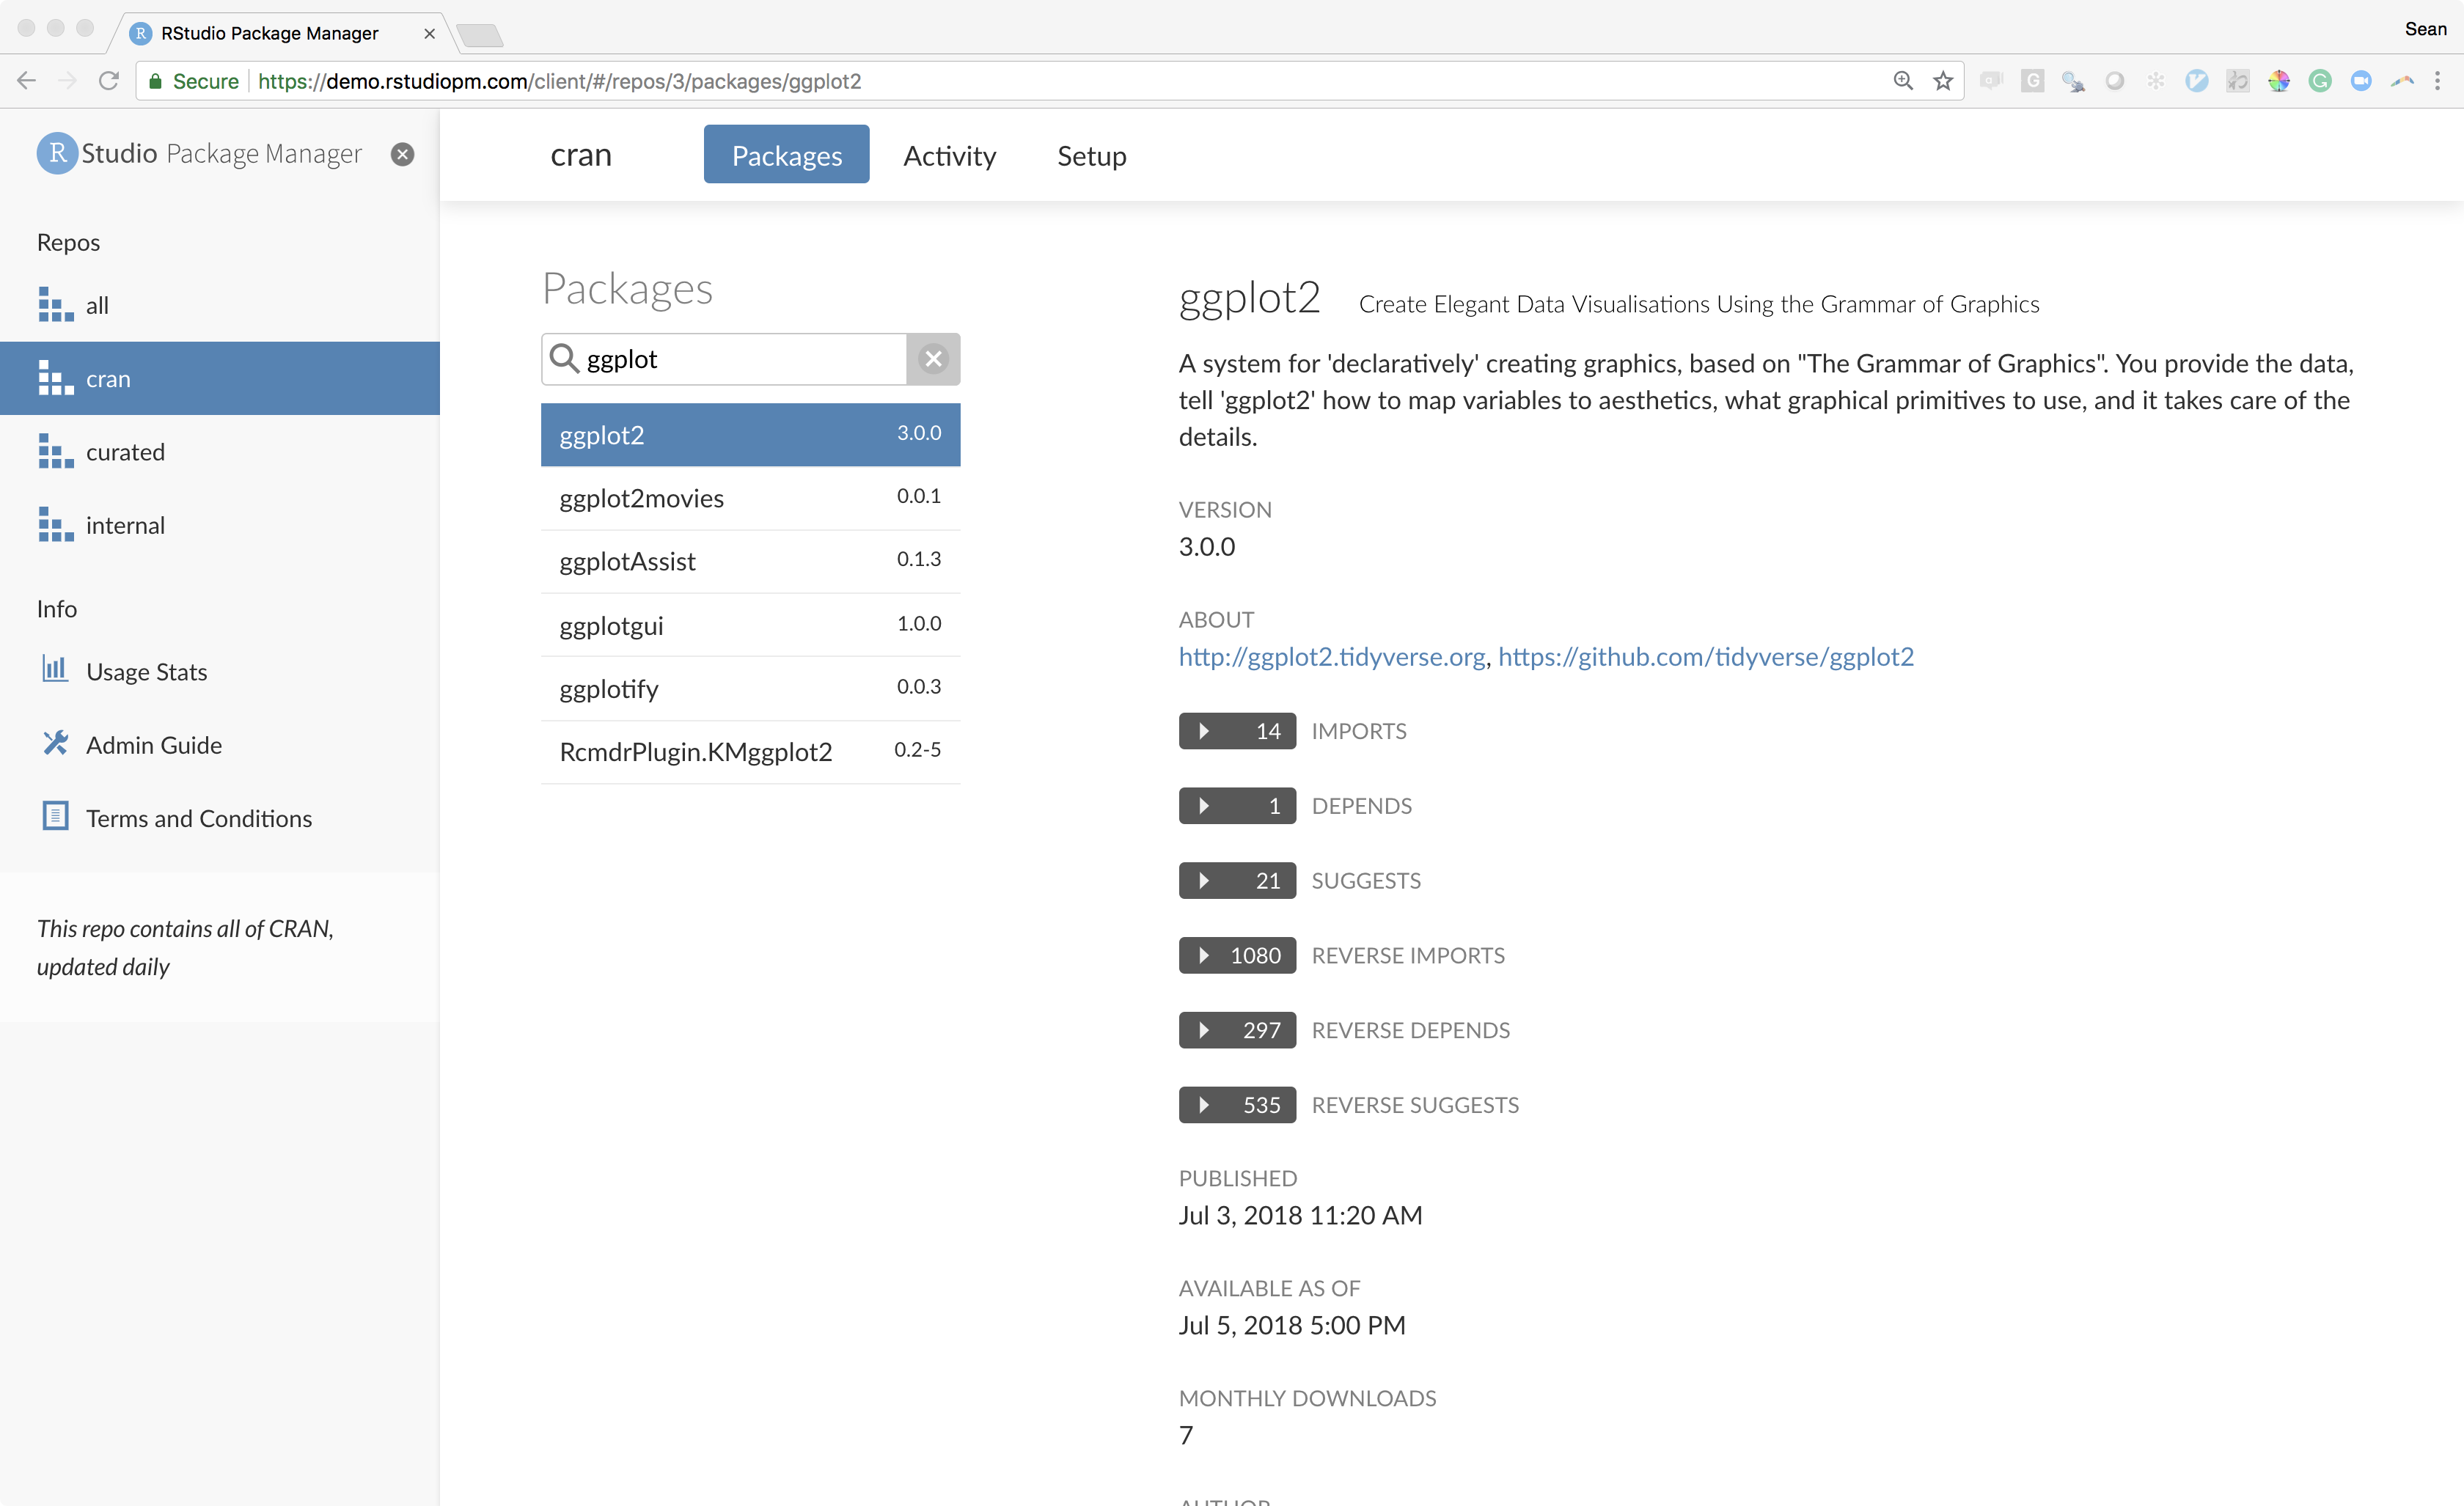Bookmark page with the star icon
This screenshot has height=1506, width=2464.
point(1942,81)
